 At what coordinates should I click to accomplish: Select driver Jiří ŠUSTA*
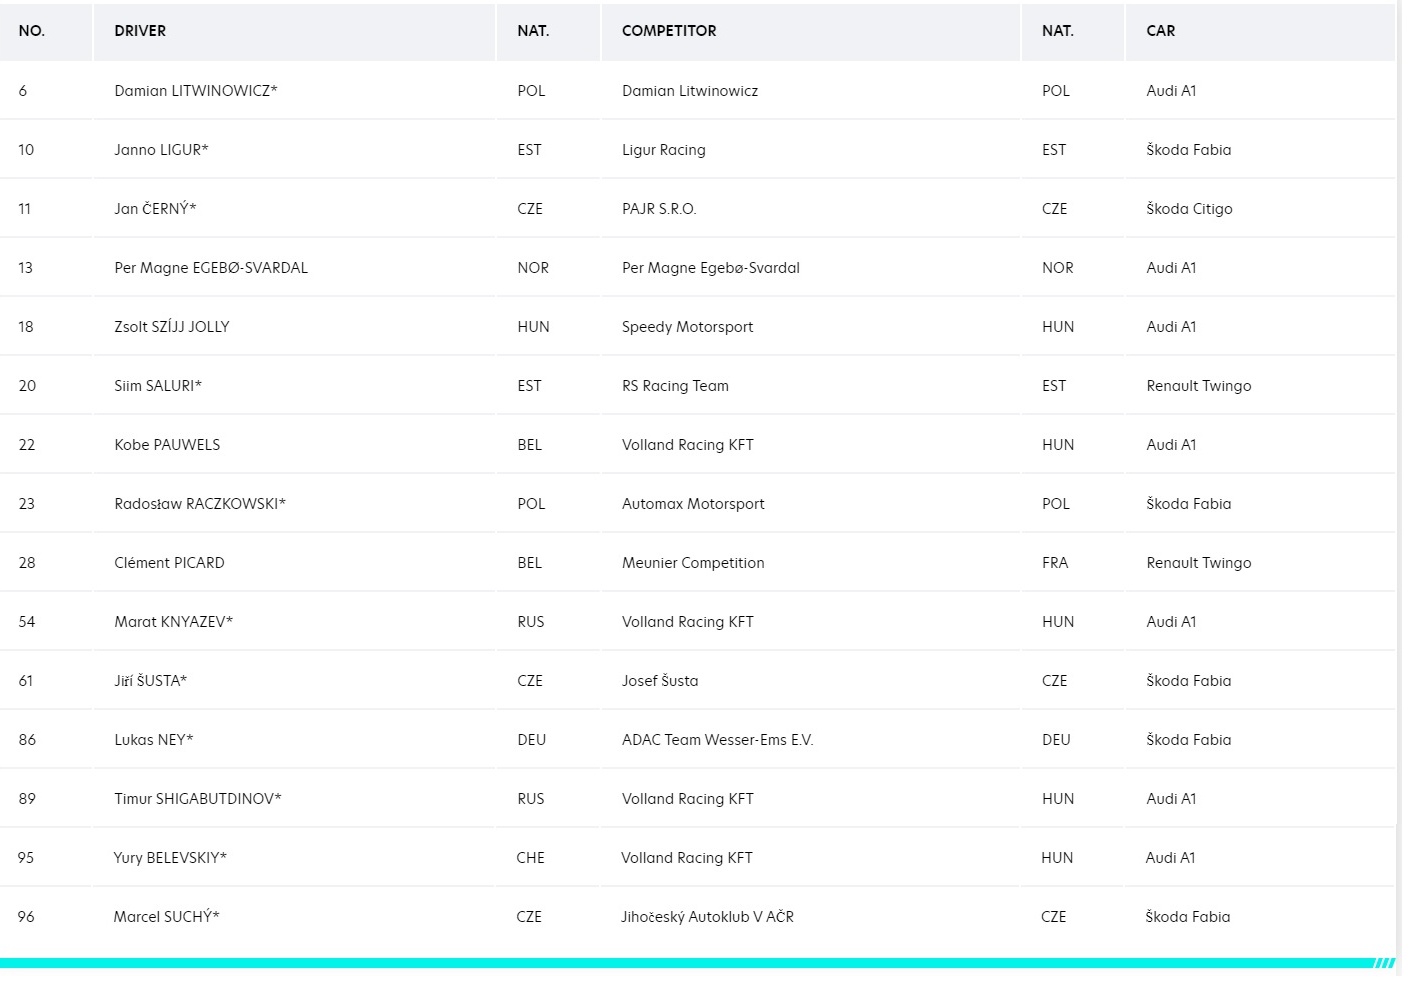(x=150, y=681)
